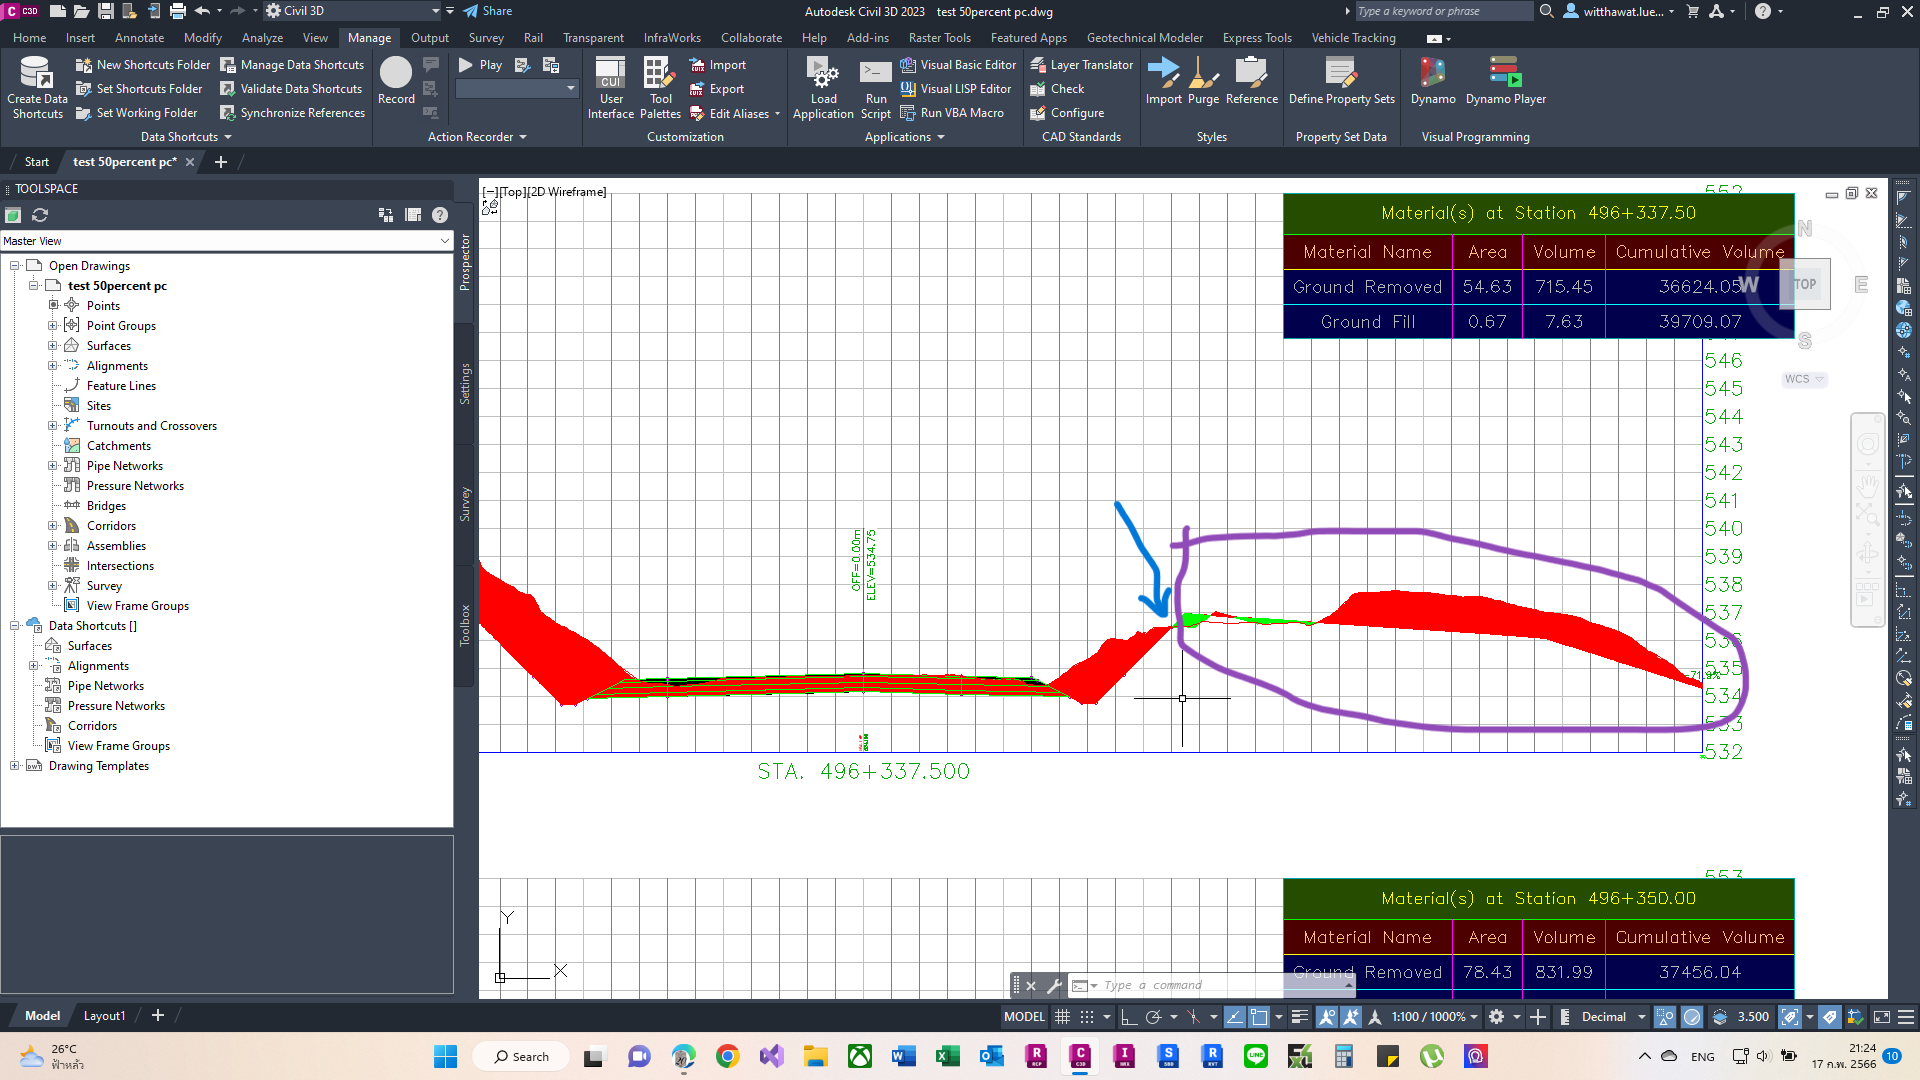This screenshot has width=1920, height=1080.
Task: Open the Start drawing tab
Action: click(36, 162)
